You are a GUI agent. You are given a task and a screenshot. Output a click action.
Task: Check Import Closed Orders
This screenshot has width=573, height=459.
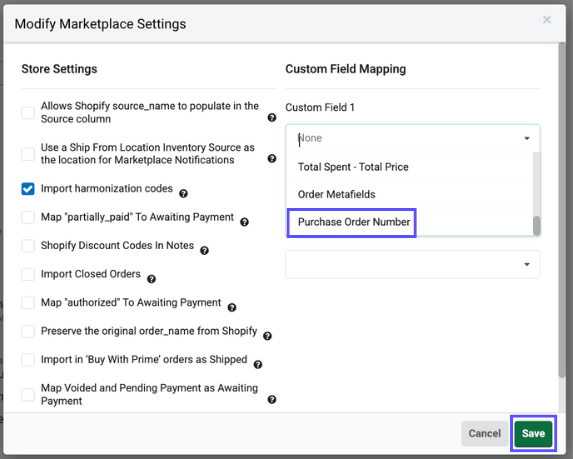point(28,274)
